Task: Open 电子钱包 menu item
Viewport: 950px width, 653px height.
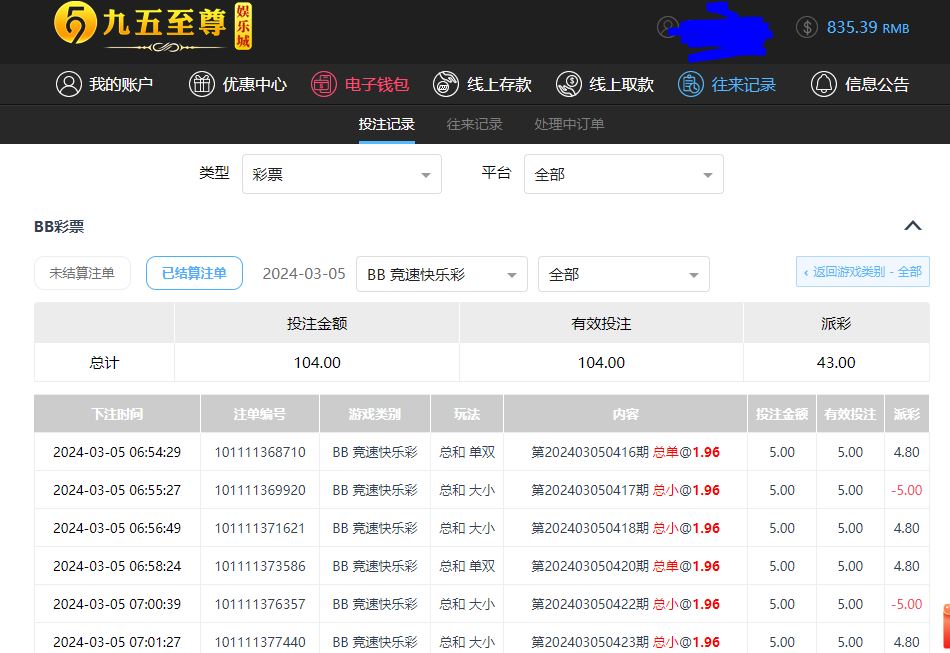Action: point(360,84)
